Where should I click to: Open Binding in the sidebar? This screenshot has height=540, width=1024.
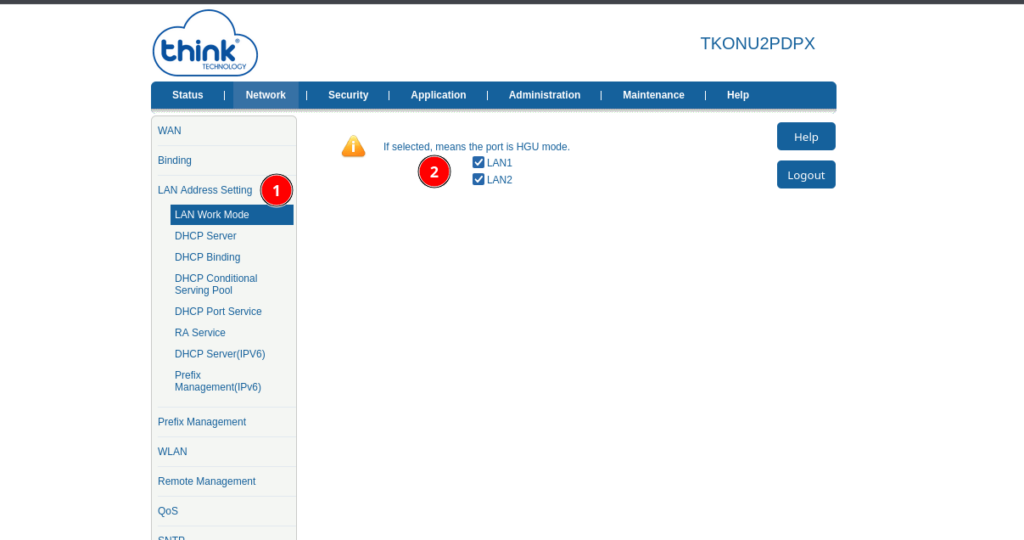pos(174,160)
